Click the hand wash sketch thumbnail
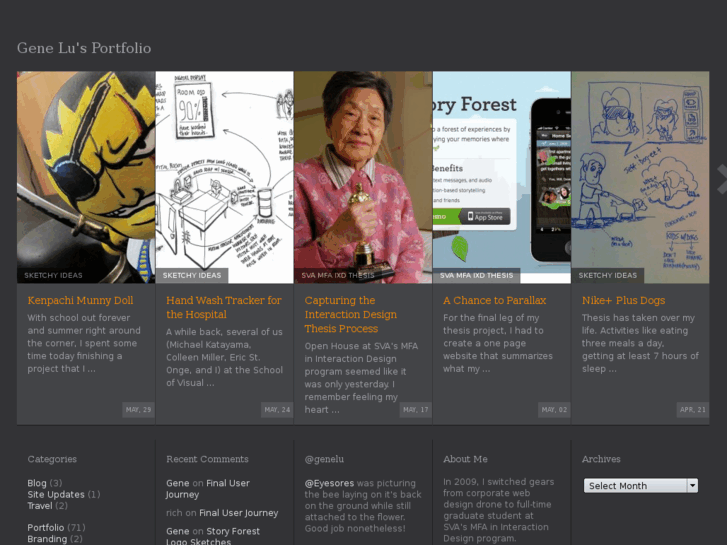727x545 pixels. (x=224, y=170)
